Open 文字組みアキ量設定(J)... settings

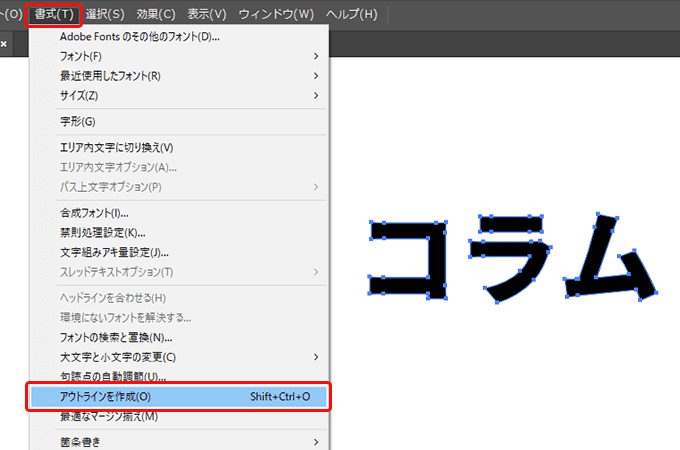click(x=178, y=252)
